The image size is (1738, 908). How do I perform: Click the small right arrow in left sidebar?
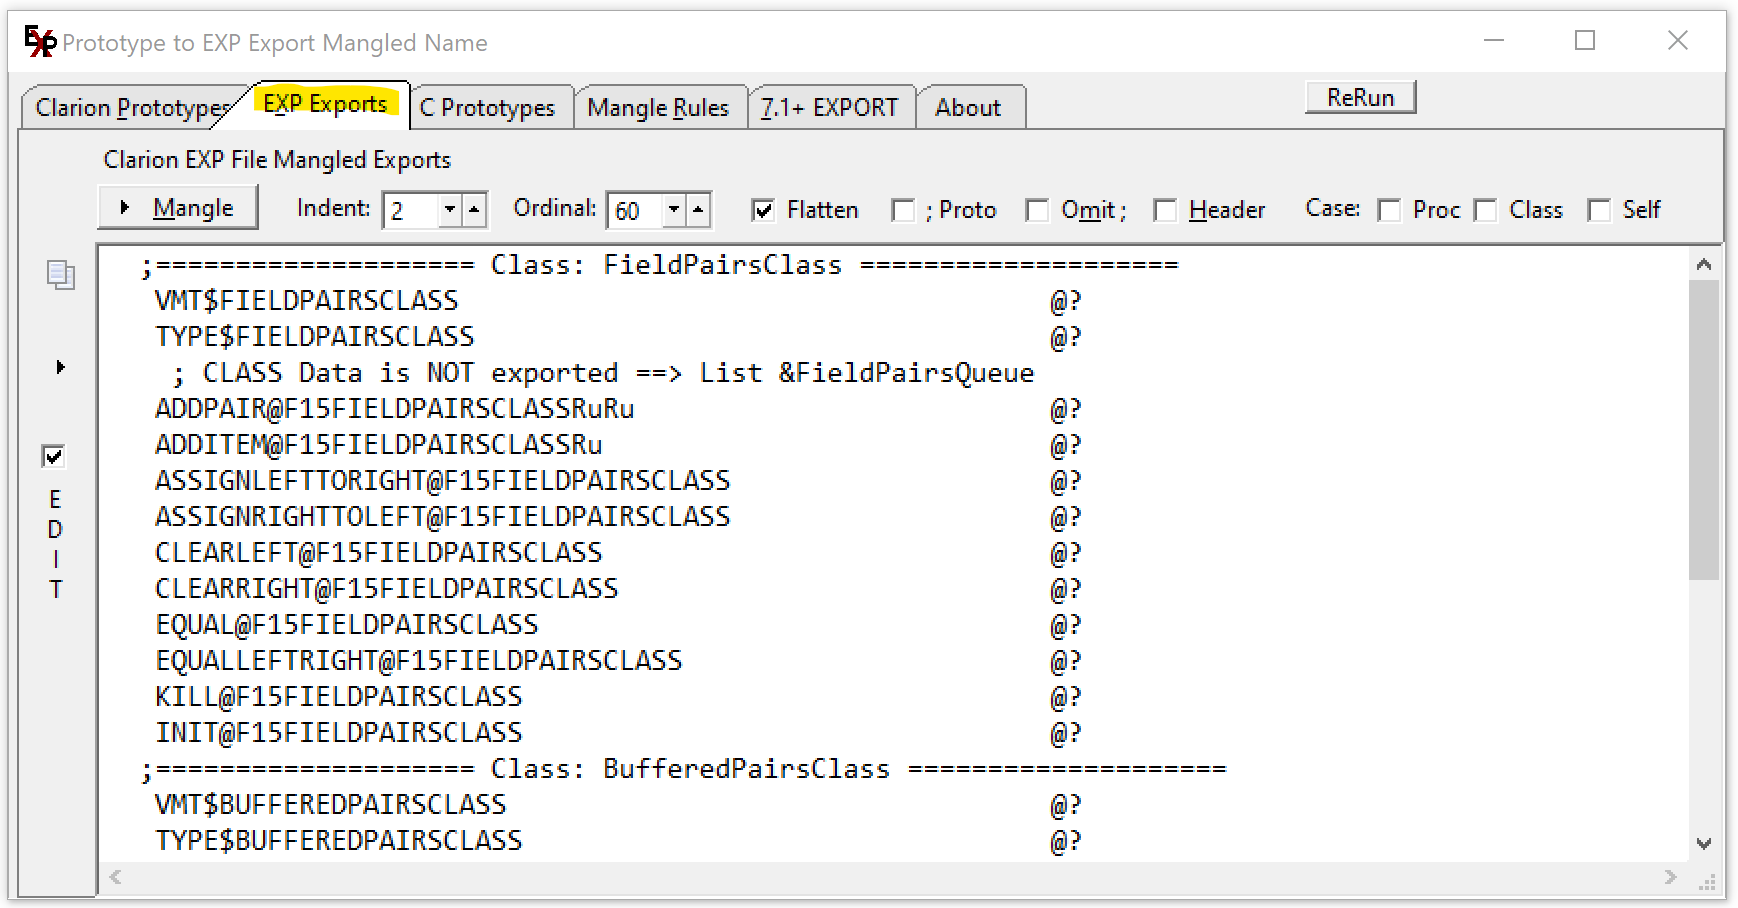pyautogui.click(x=61, y=367)
